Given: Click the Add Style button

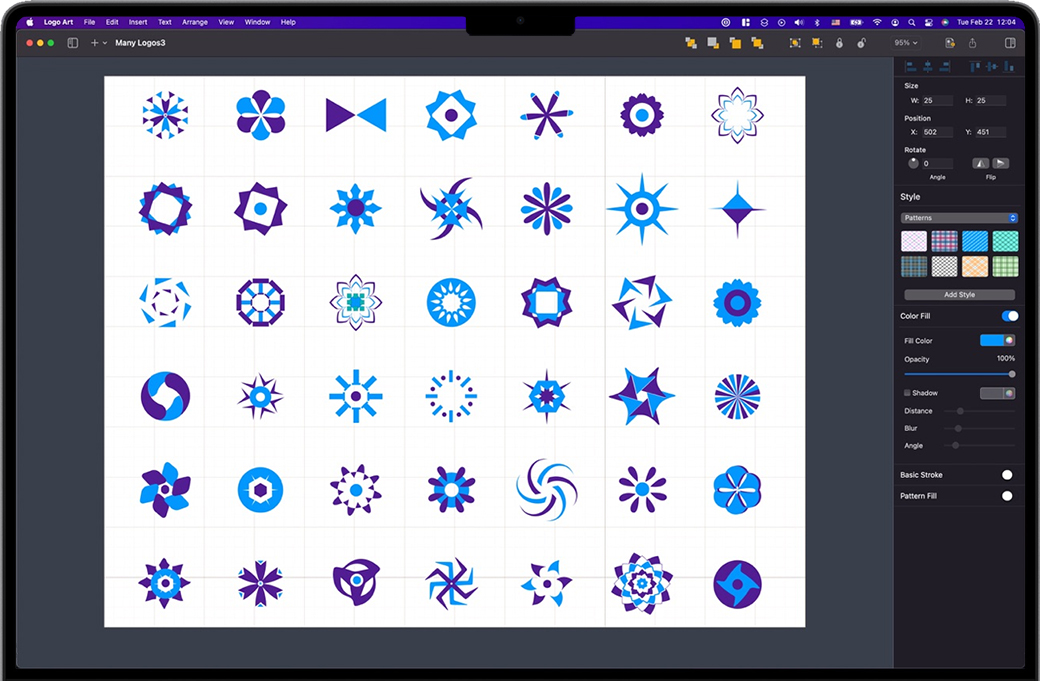Looking at the screenshot, I should 959,295.
